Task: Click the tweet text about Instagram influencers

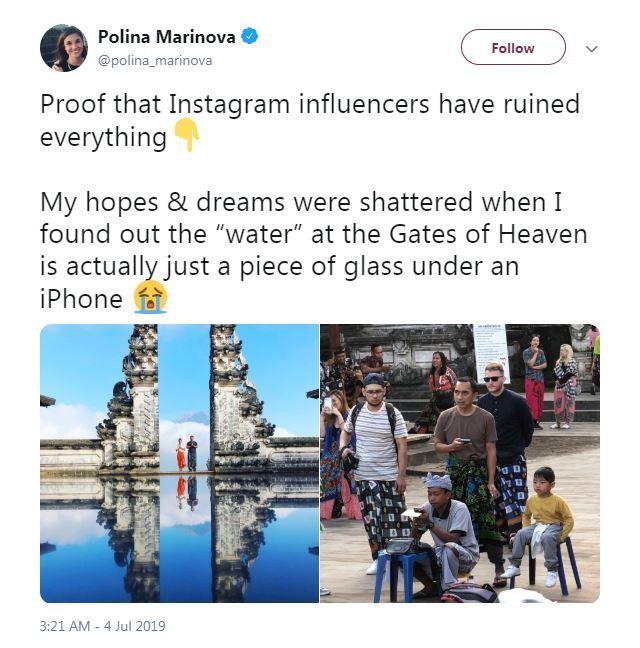Action: (310, 120)
